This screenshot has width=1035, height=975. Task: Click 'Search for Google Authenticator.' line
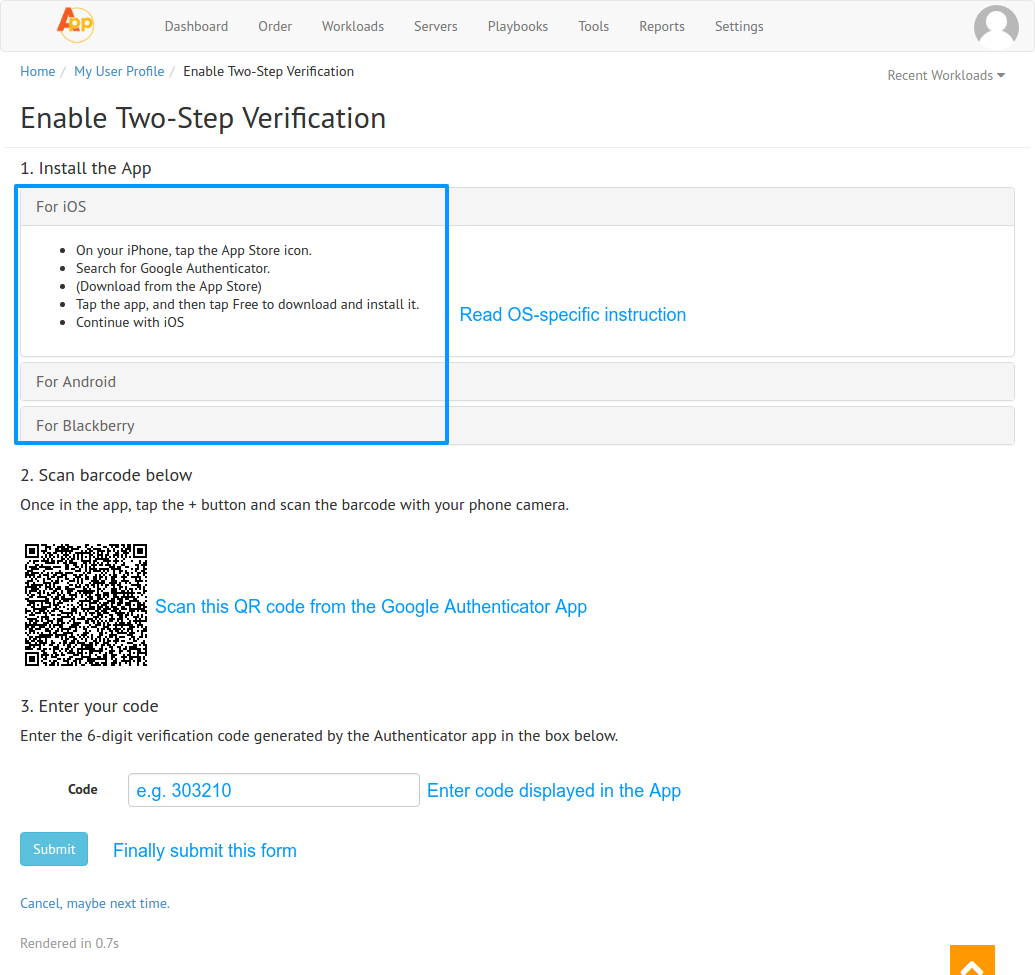[x=173, y=268]
